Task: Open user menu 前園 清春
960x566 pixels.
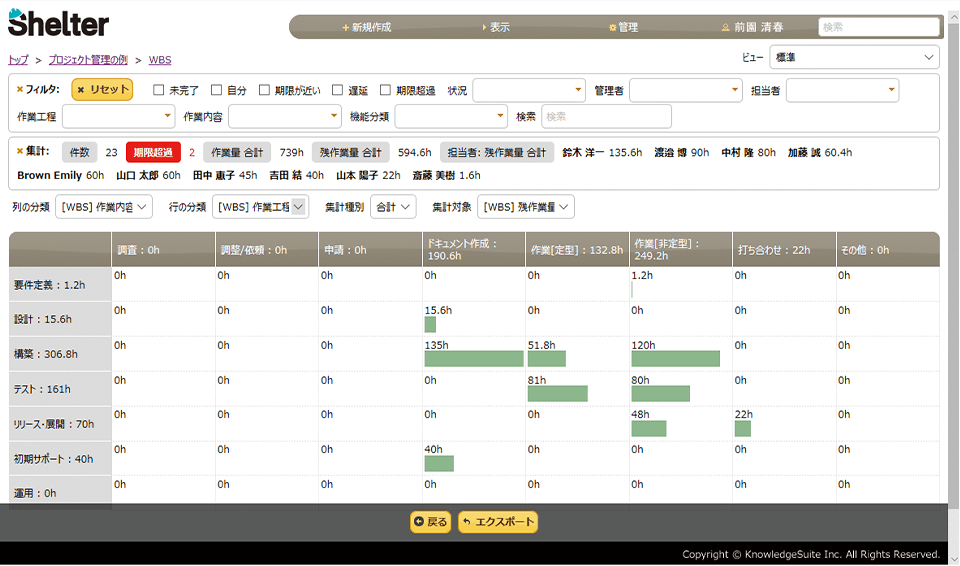Action: (753, 27)
